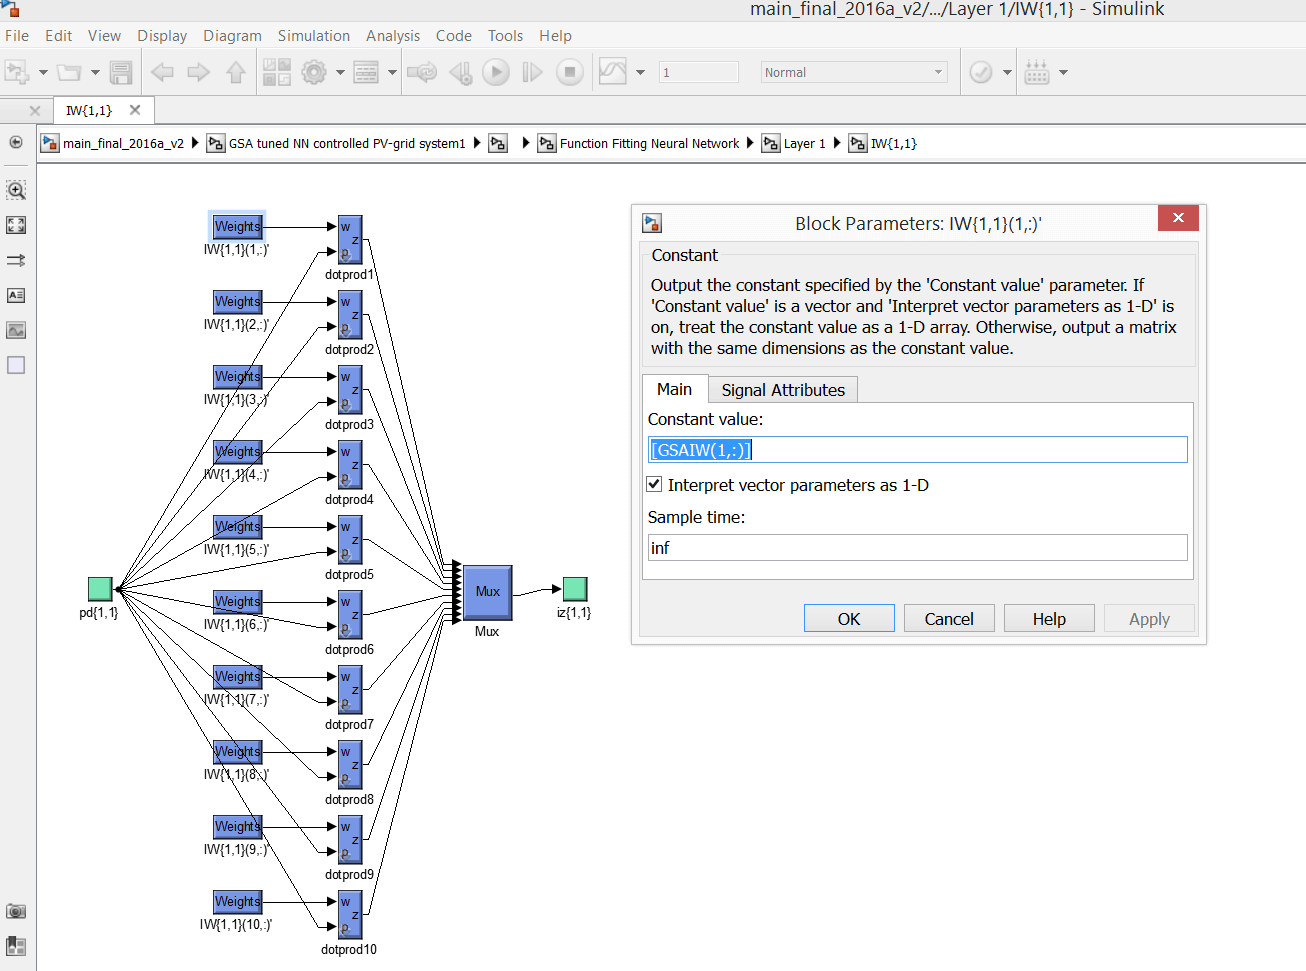Click the screenshot camera icon
This screenshot has width=1306, height=971.
(x=16, y=911)
